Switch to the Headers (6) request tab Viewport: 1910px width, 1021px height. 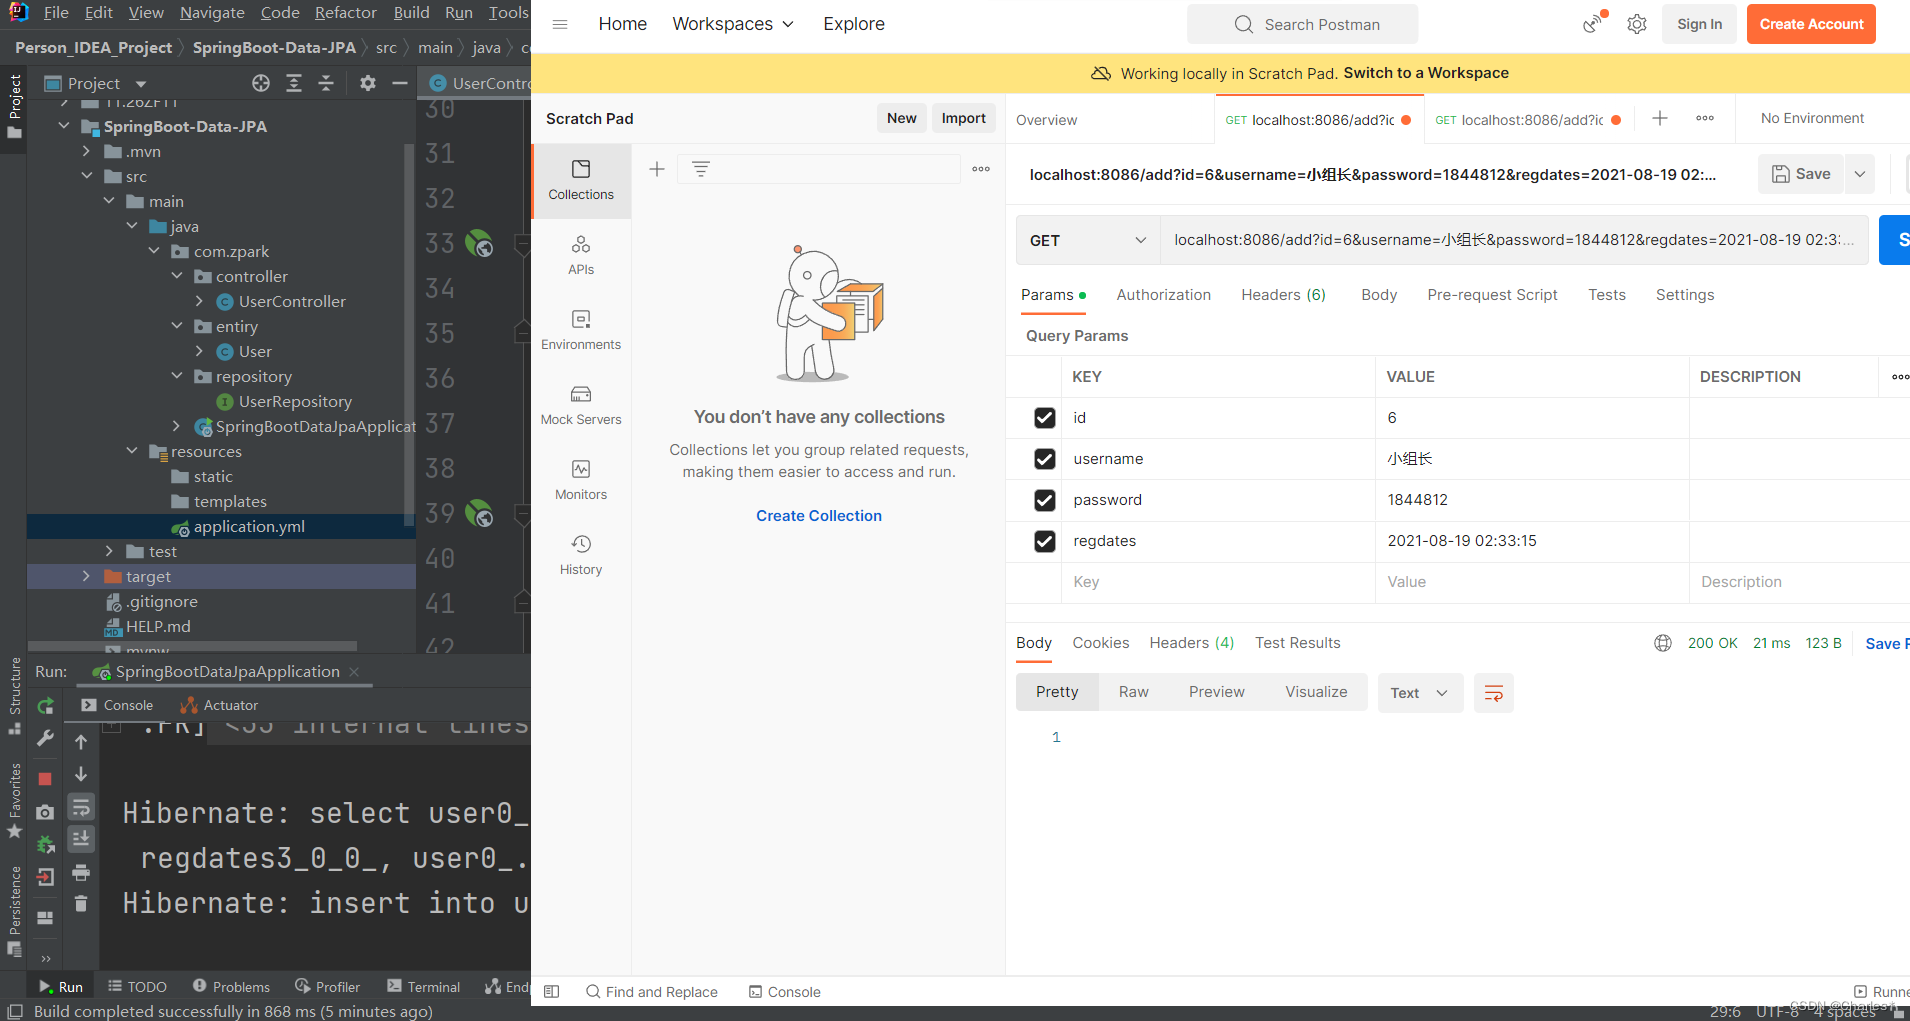coord(1283,295)
